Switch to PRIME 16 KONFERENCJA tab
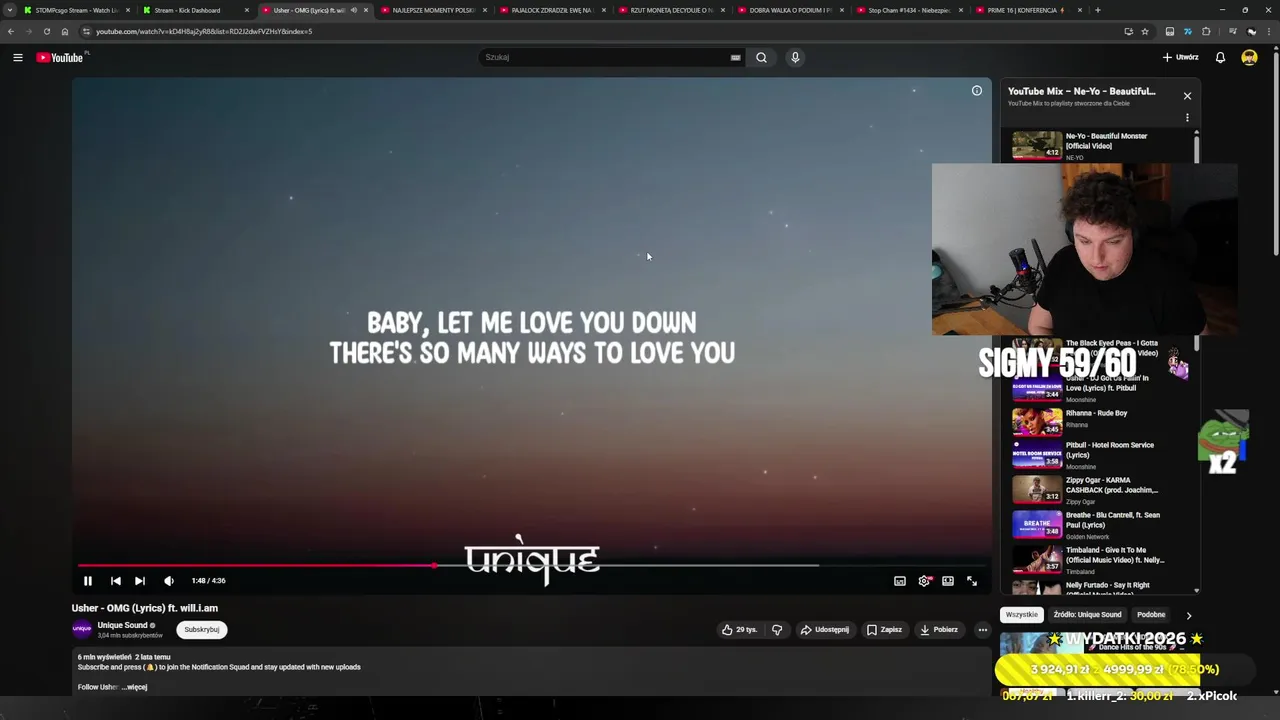The height and width of the screenshot is (720, 1280). pos(1026,10)
